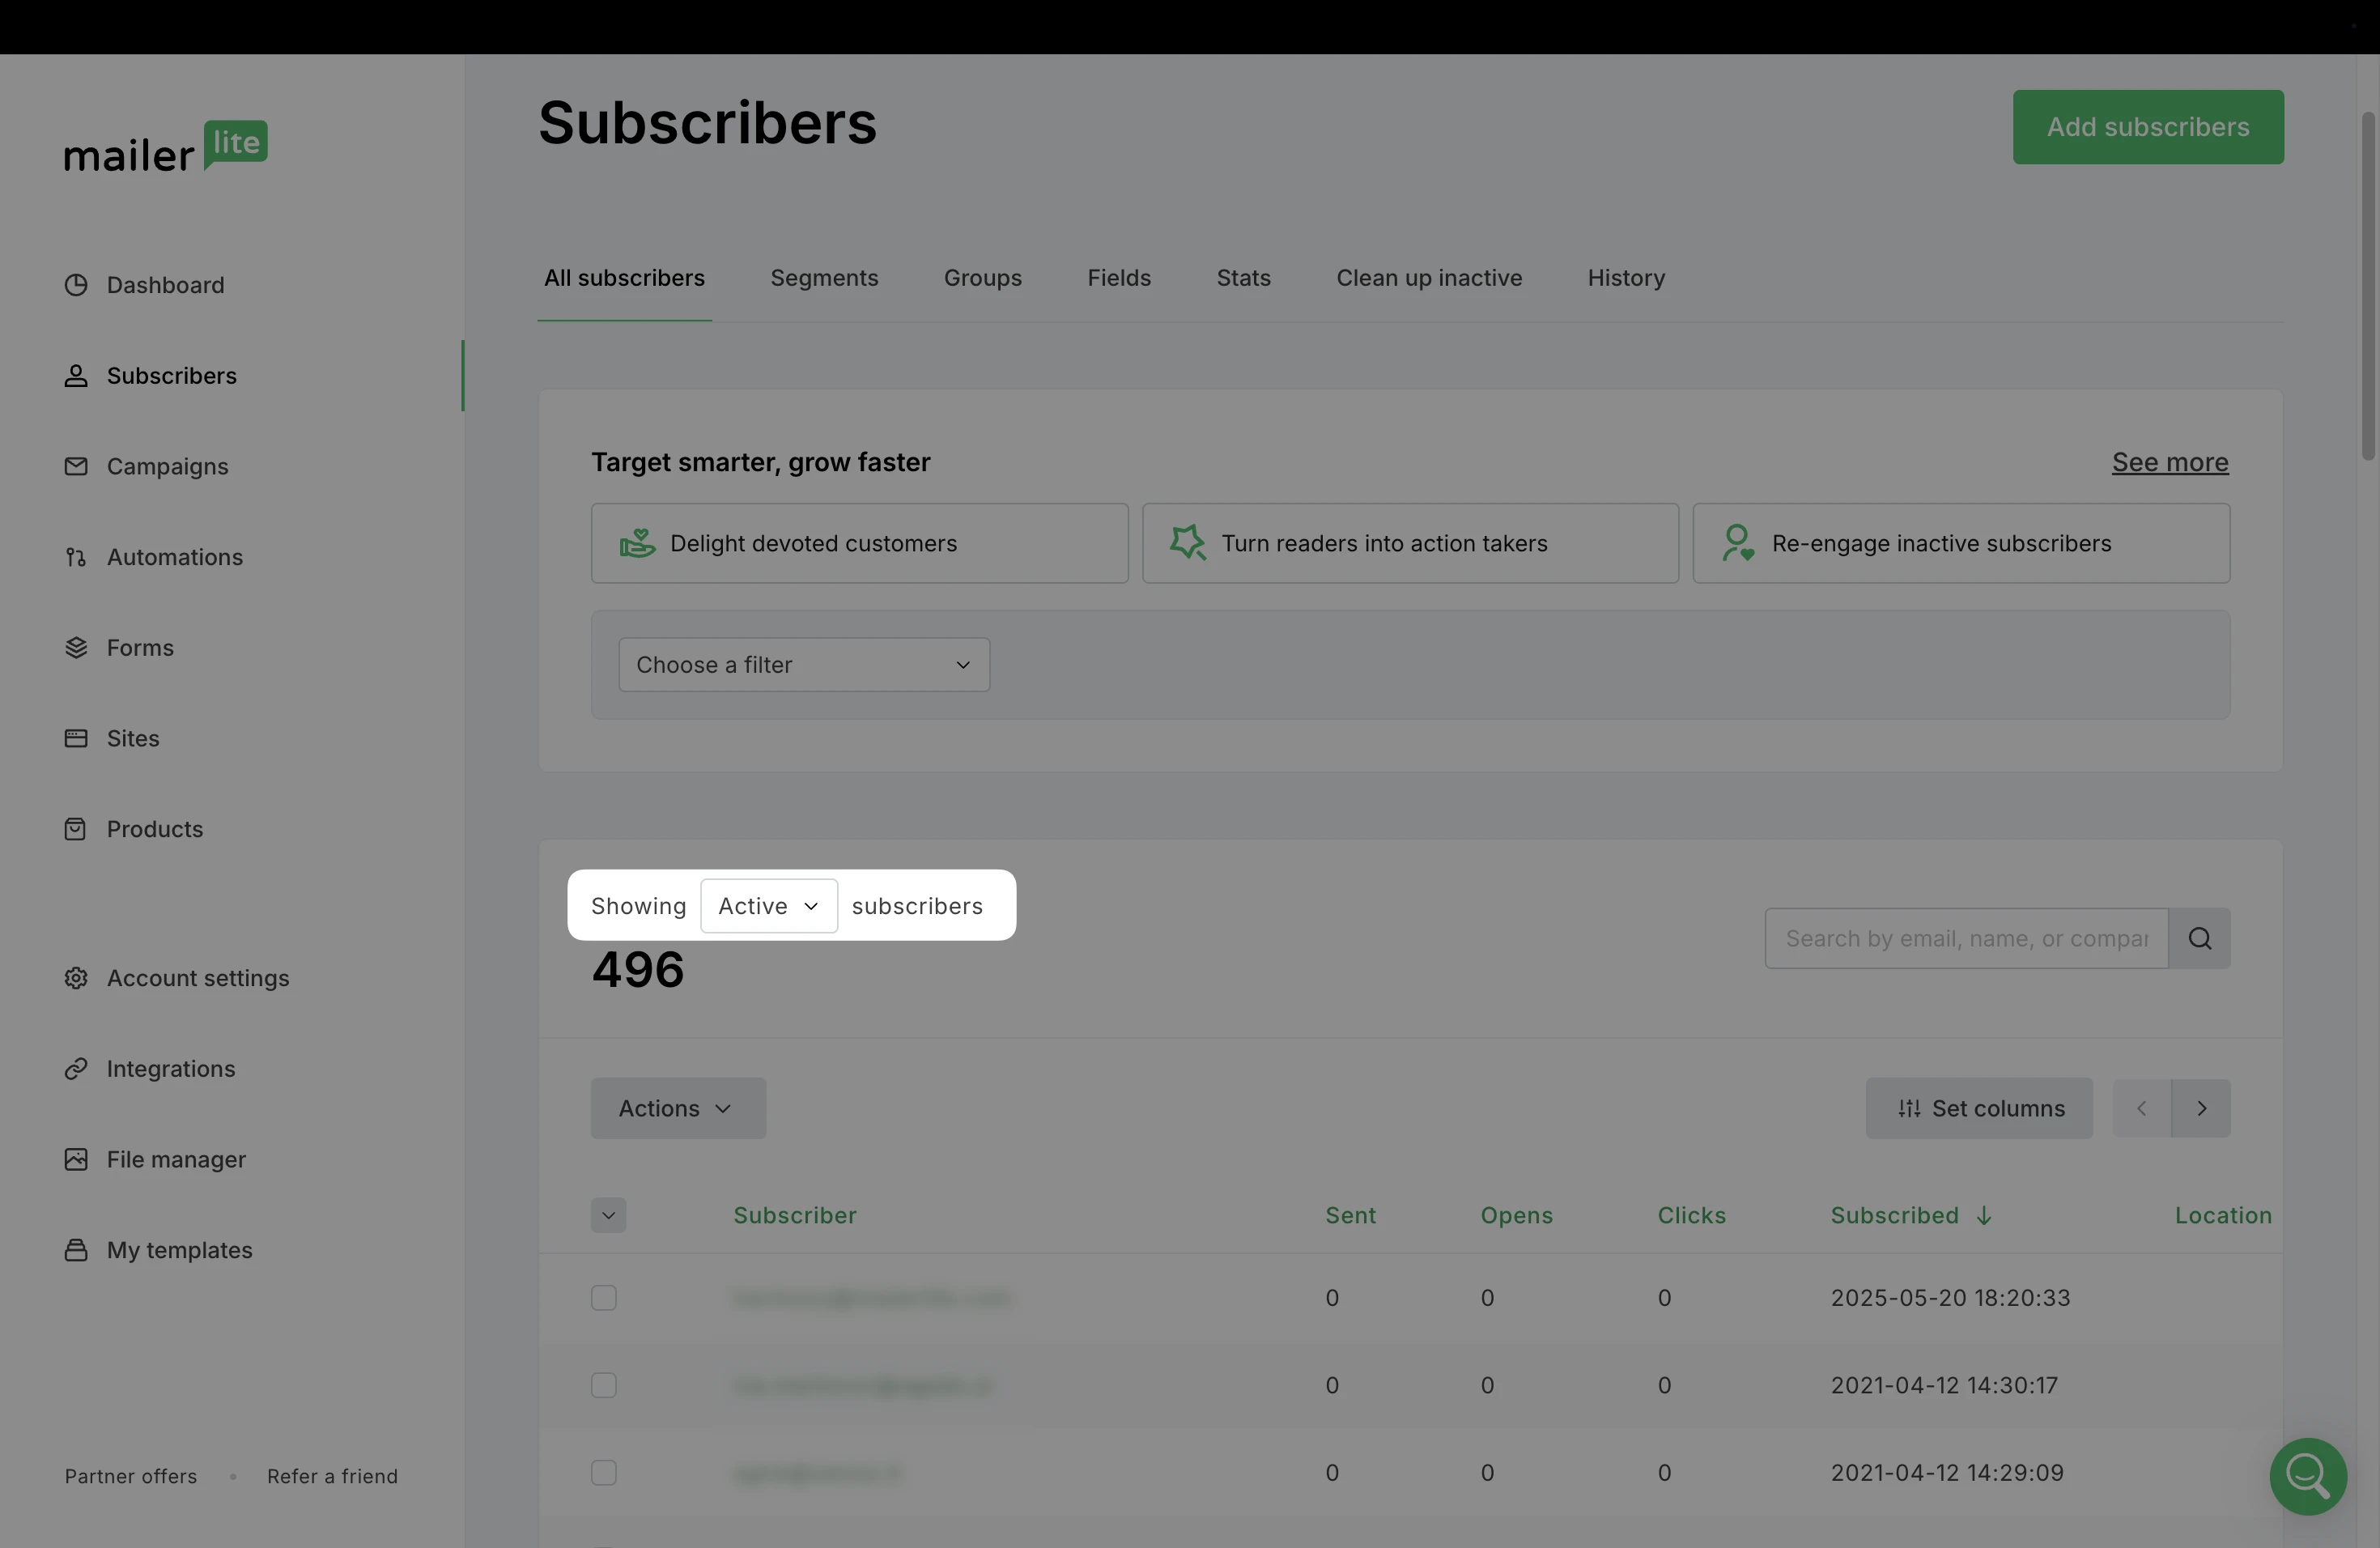Open the Choose a filter dropdown

point(804,665)
